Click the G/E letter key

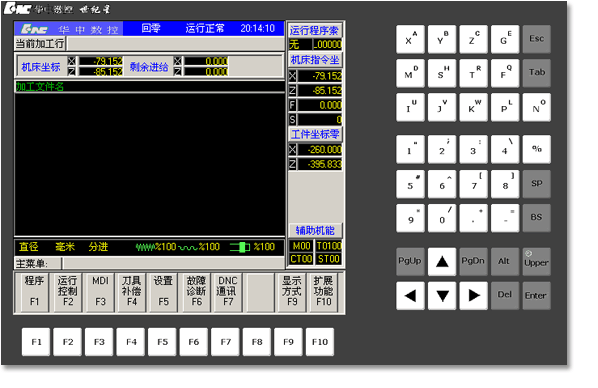[505, 39]
